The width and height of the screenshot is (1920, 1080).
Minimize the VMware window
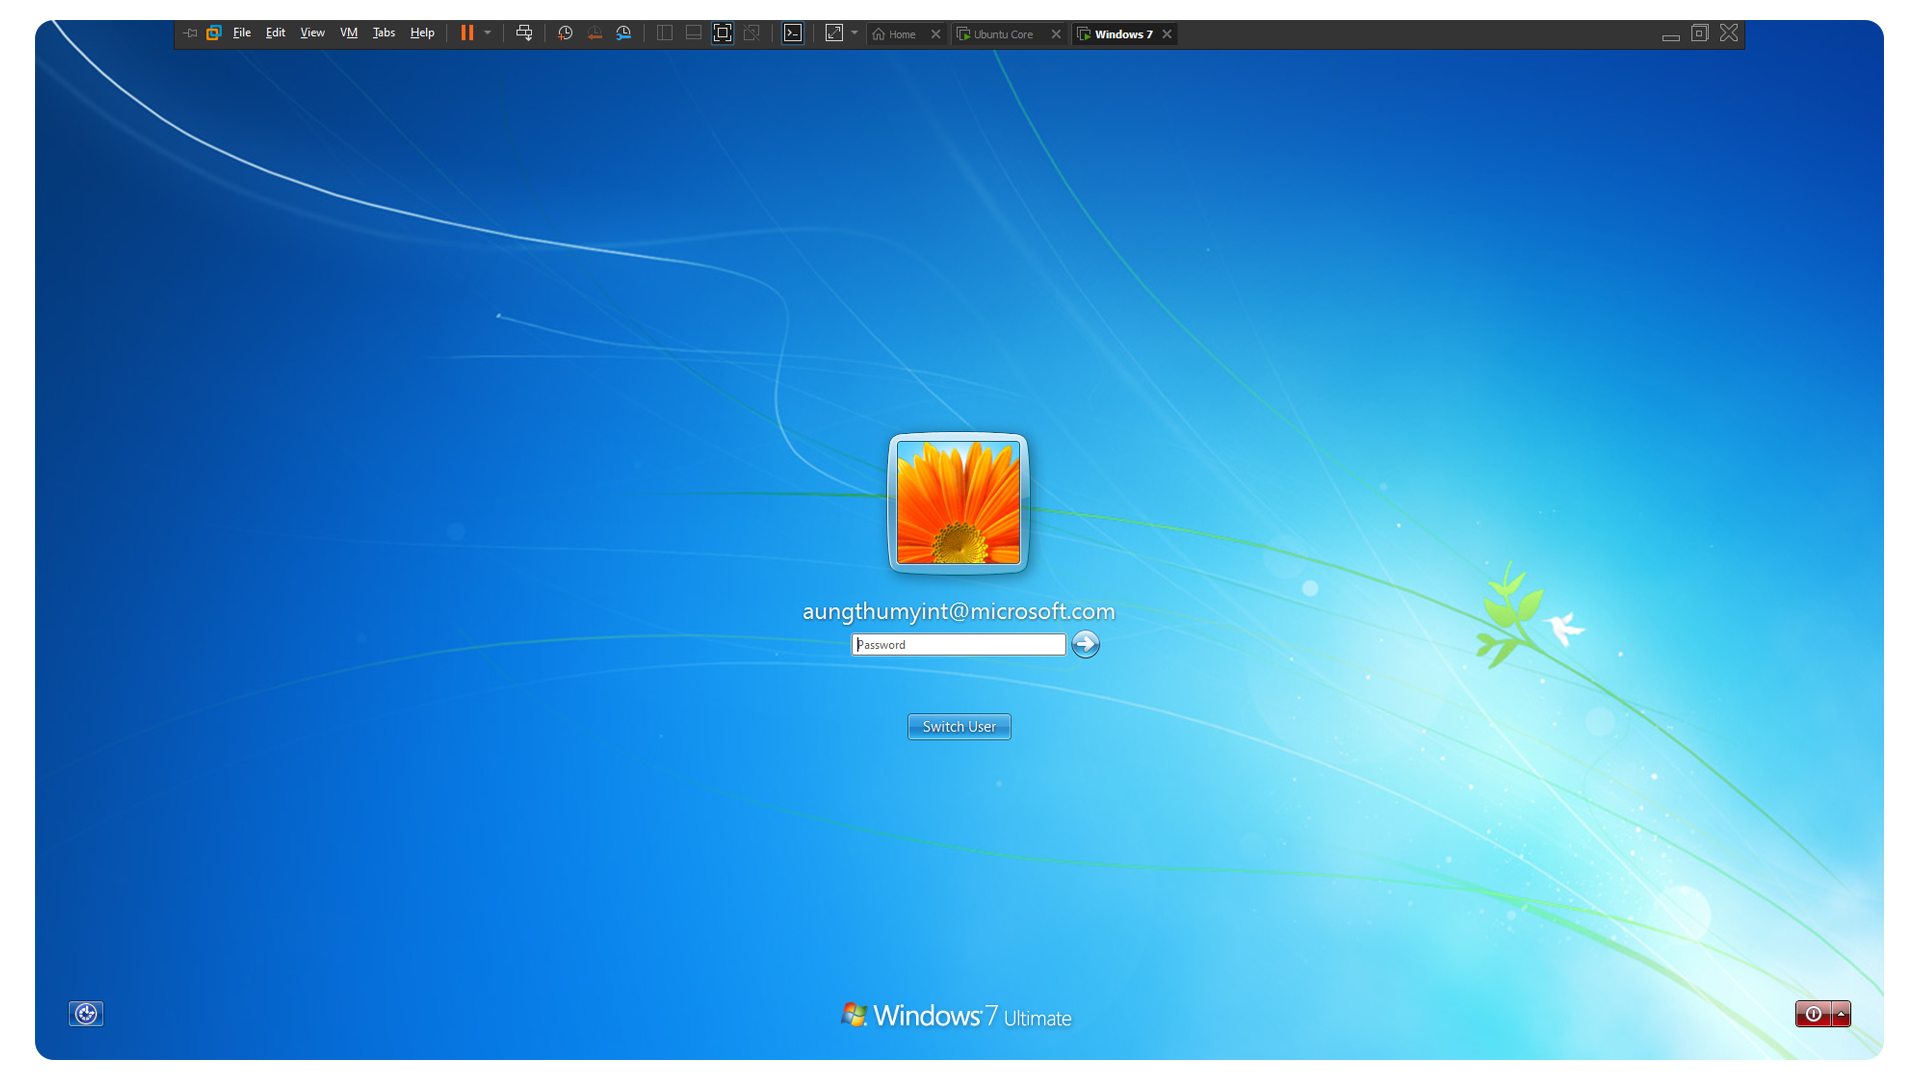pos(1671,35)
